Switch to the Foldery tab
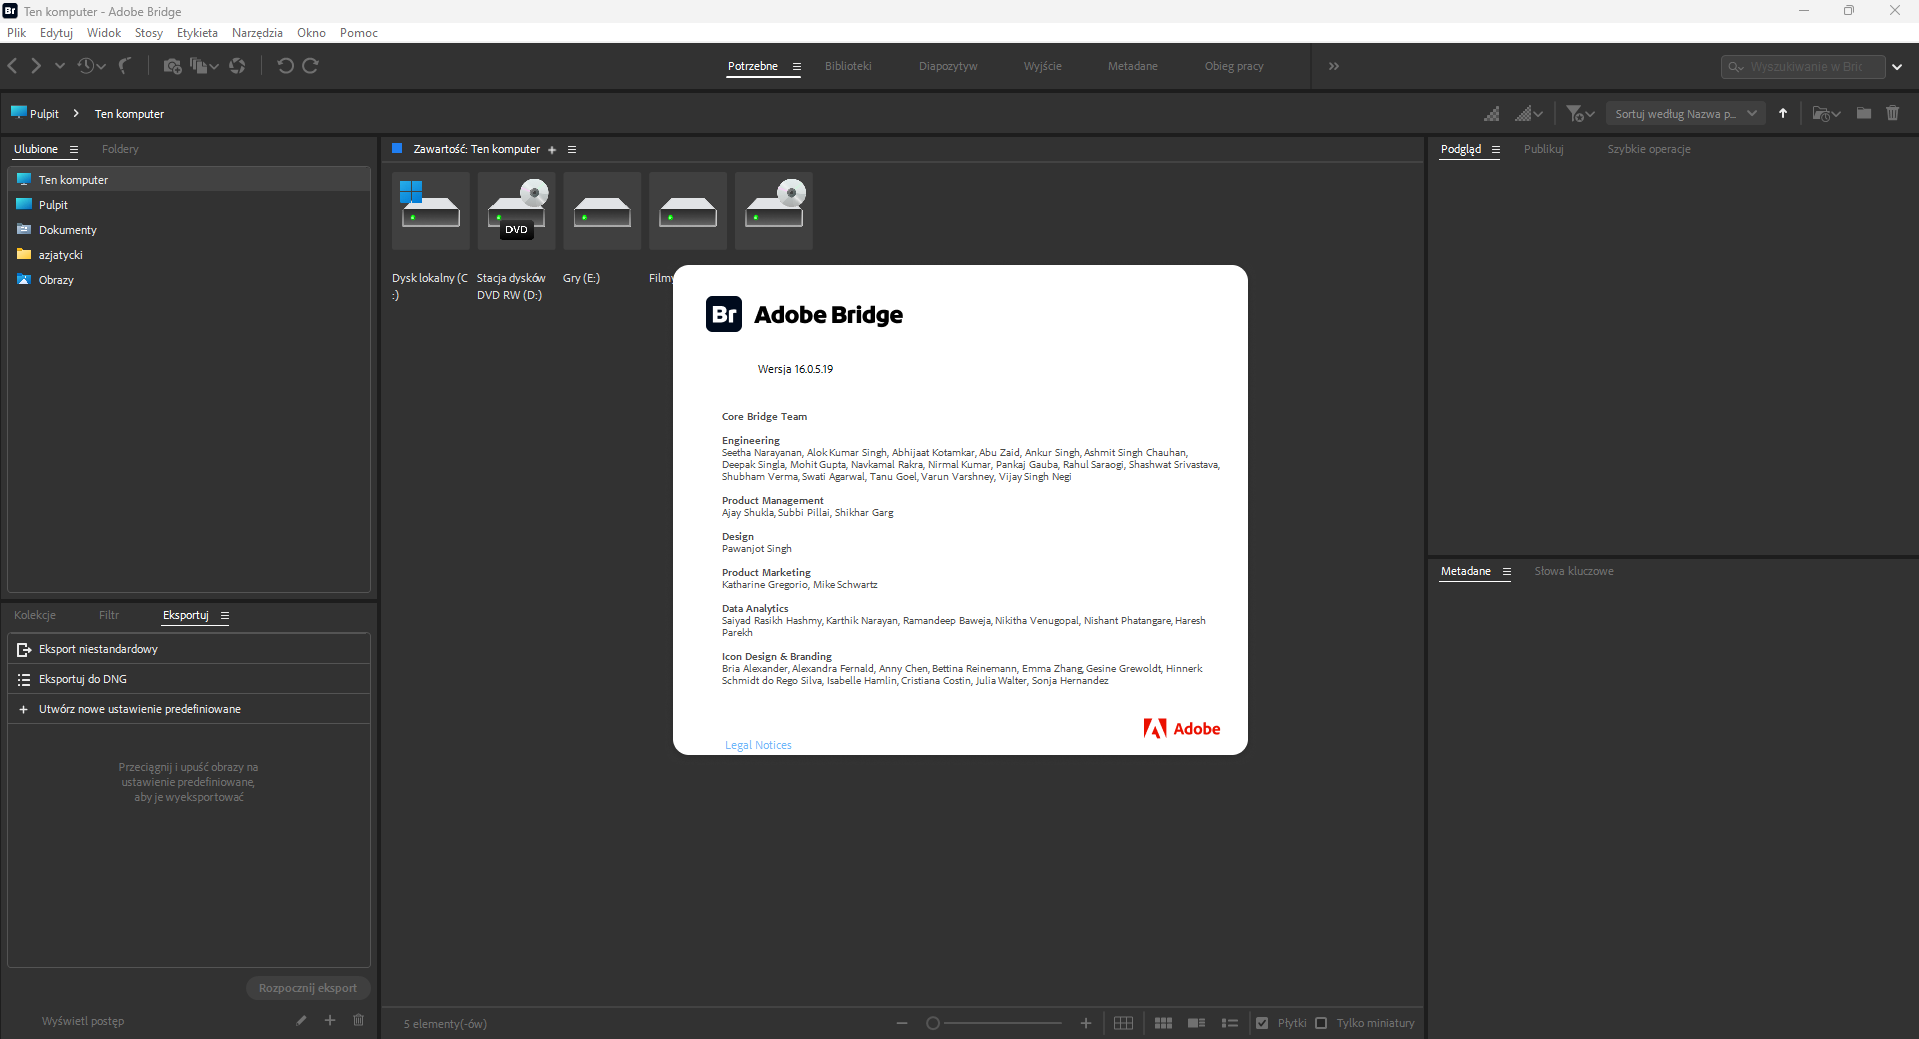This screenshot has width=1919, height=1039. point(120,150)
